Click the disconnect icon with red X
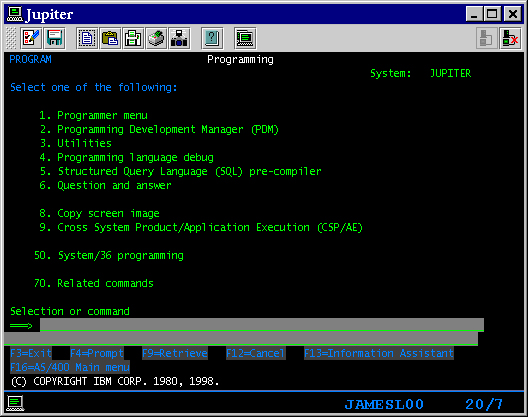 pyautogui.click(x=510, y=38)
